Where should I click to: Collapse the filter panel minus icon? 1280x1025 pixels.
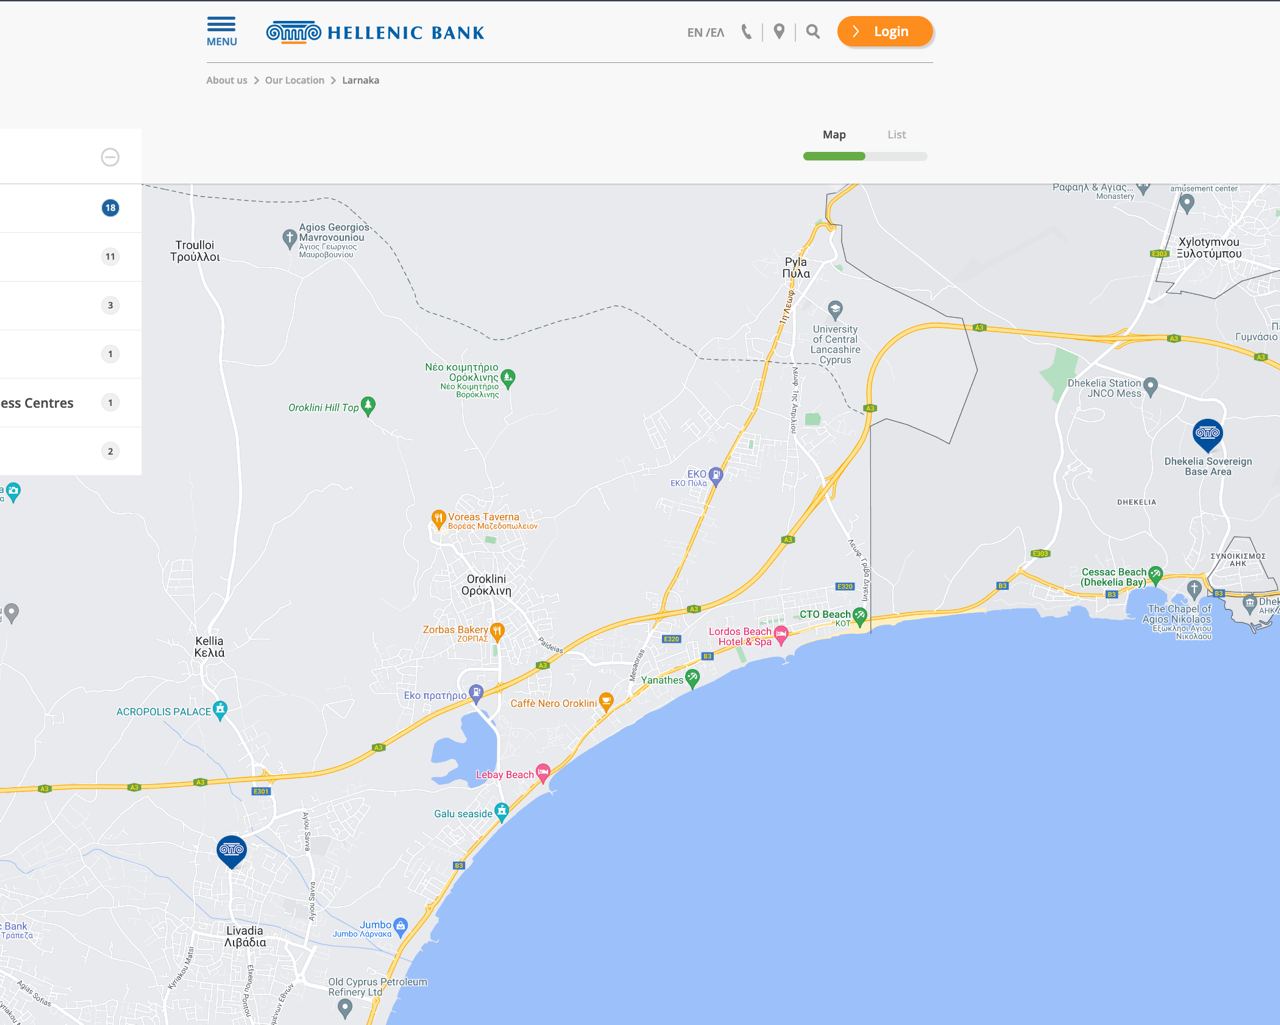click(x=110, y=157)
